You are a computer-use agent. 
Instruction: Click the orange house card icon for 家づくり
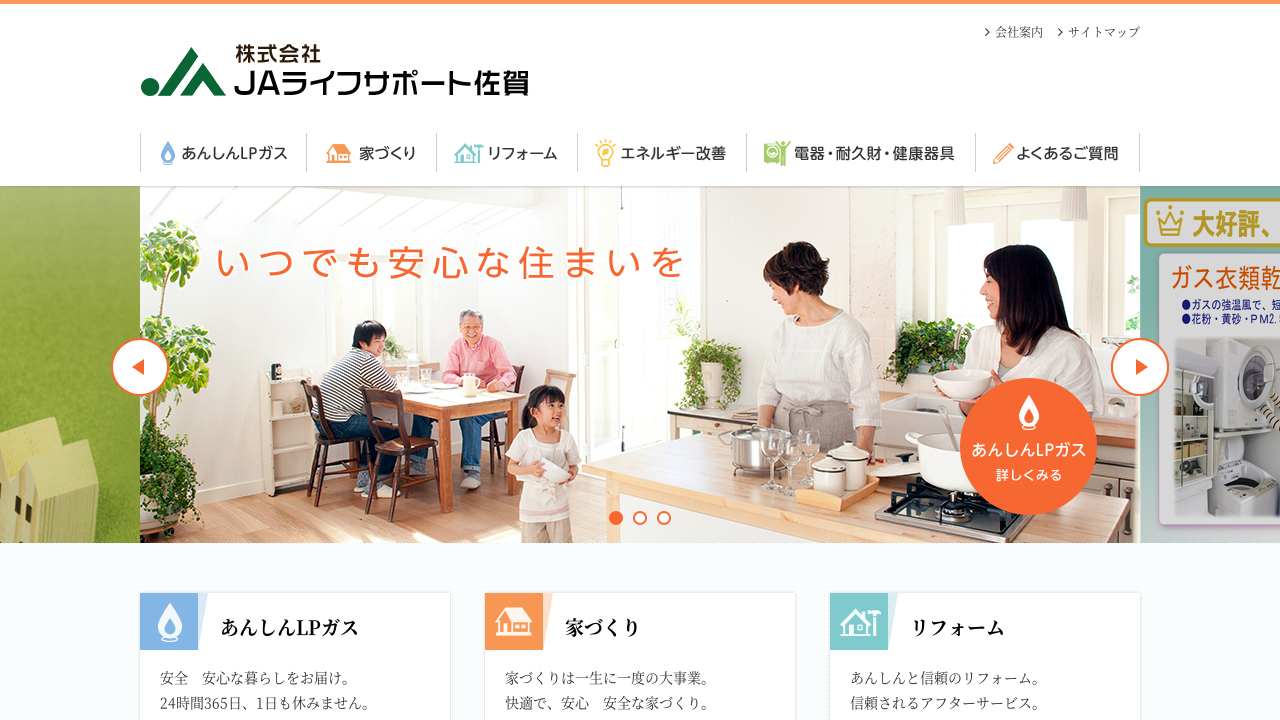[514, 621]
